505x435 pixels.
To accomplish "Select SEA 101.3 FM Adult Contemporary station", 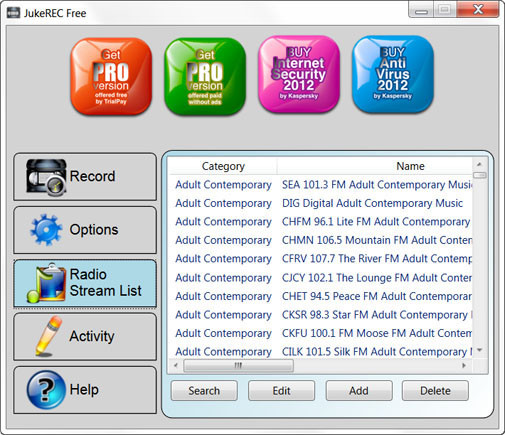I will coord(377,185).
